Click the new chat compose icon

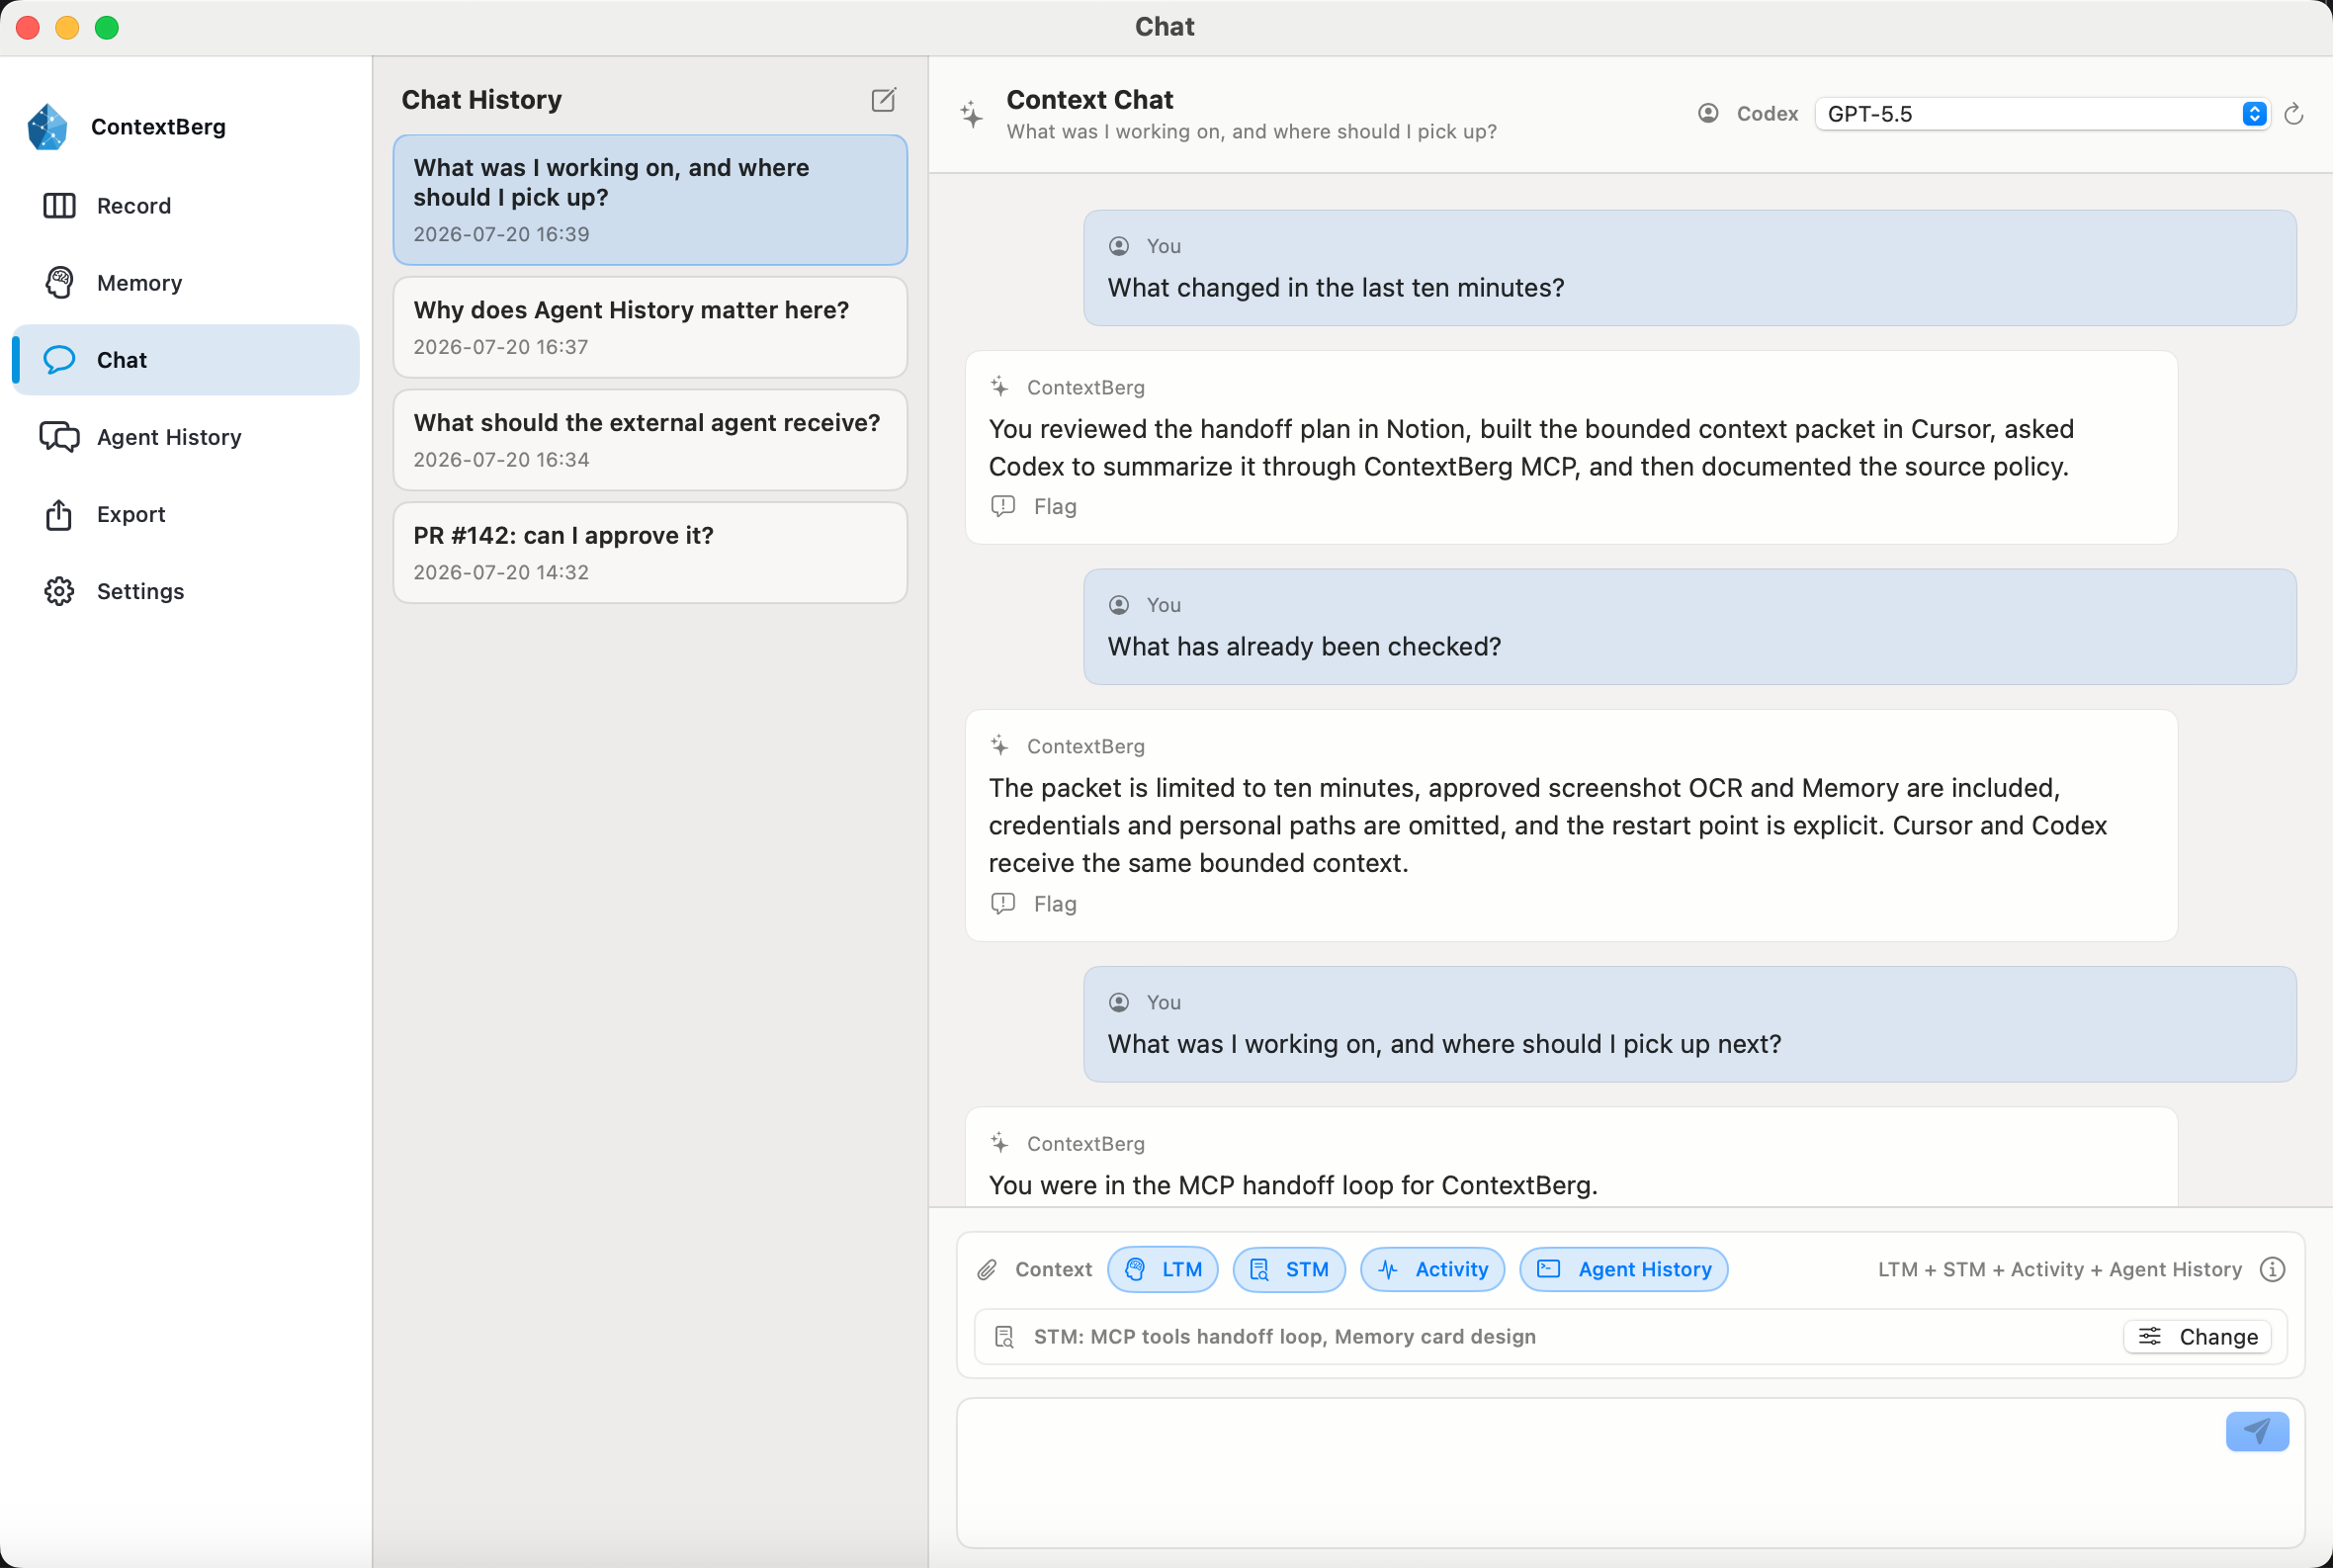click(x=883, y=100)
